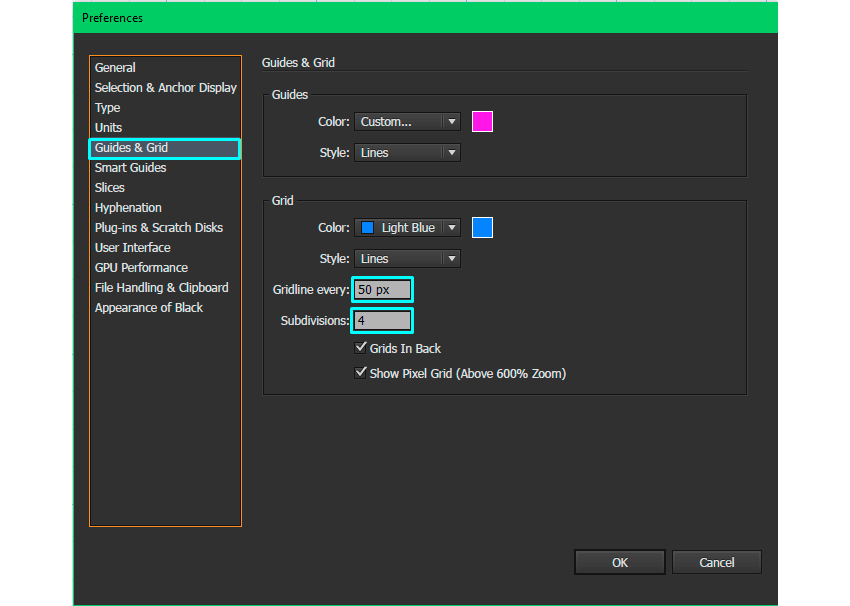Viewport: 850px width, 606px height.
Task: Expand the Grid Style dropdown
Action: coord(407,259)
